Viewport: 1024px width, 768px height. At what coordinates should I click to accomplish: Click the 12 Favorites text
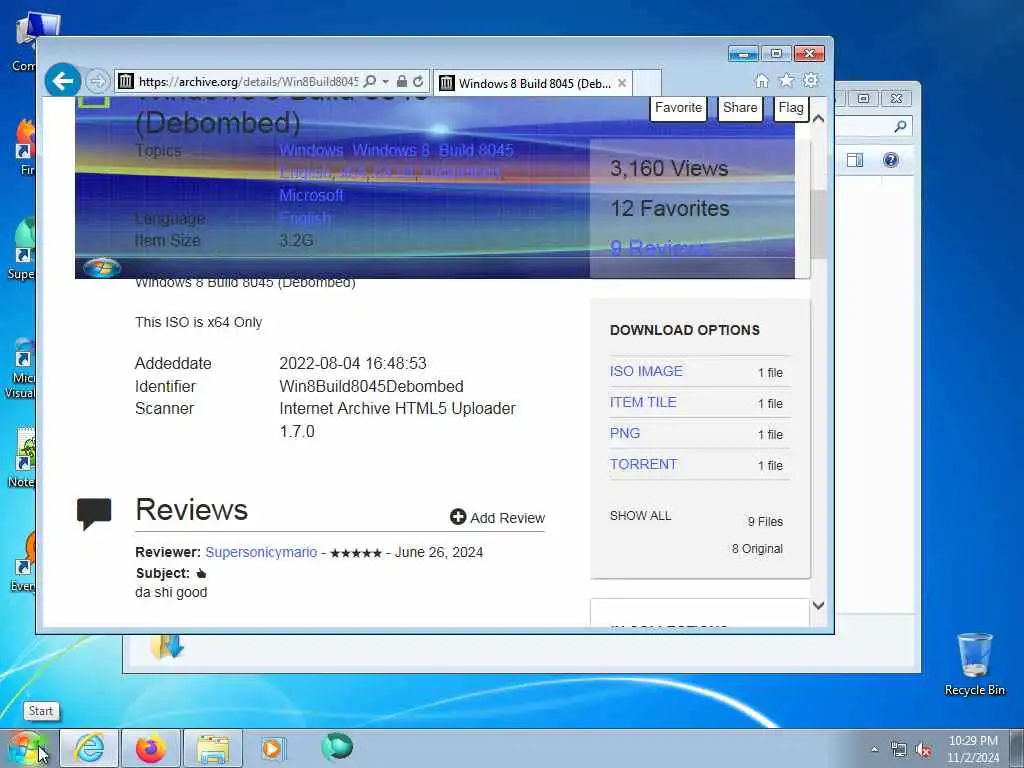pos(669,208)
